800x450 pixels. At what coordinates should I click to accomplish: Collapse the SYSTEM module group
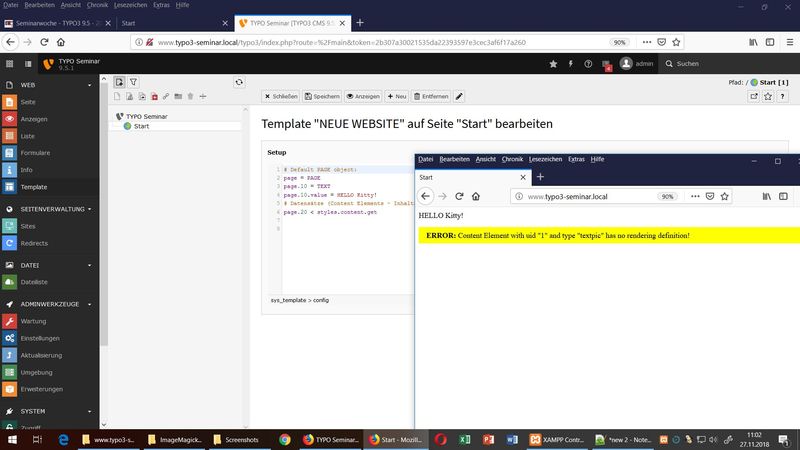pyautogui.click(x=89, y=411)
